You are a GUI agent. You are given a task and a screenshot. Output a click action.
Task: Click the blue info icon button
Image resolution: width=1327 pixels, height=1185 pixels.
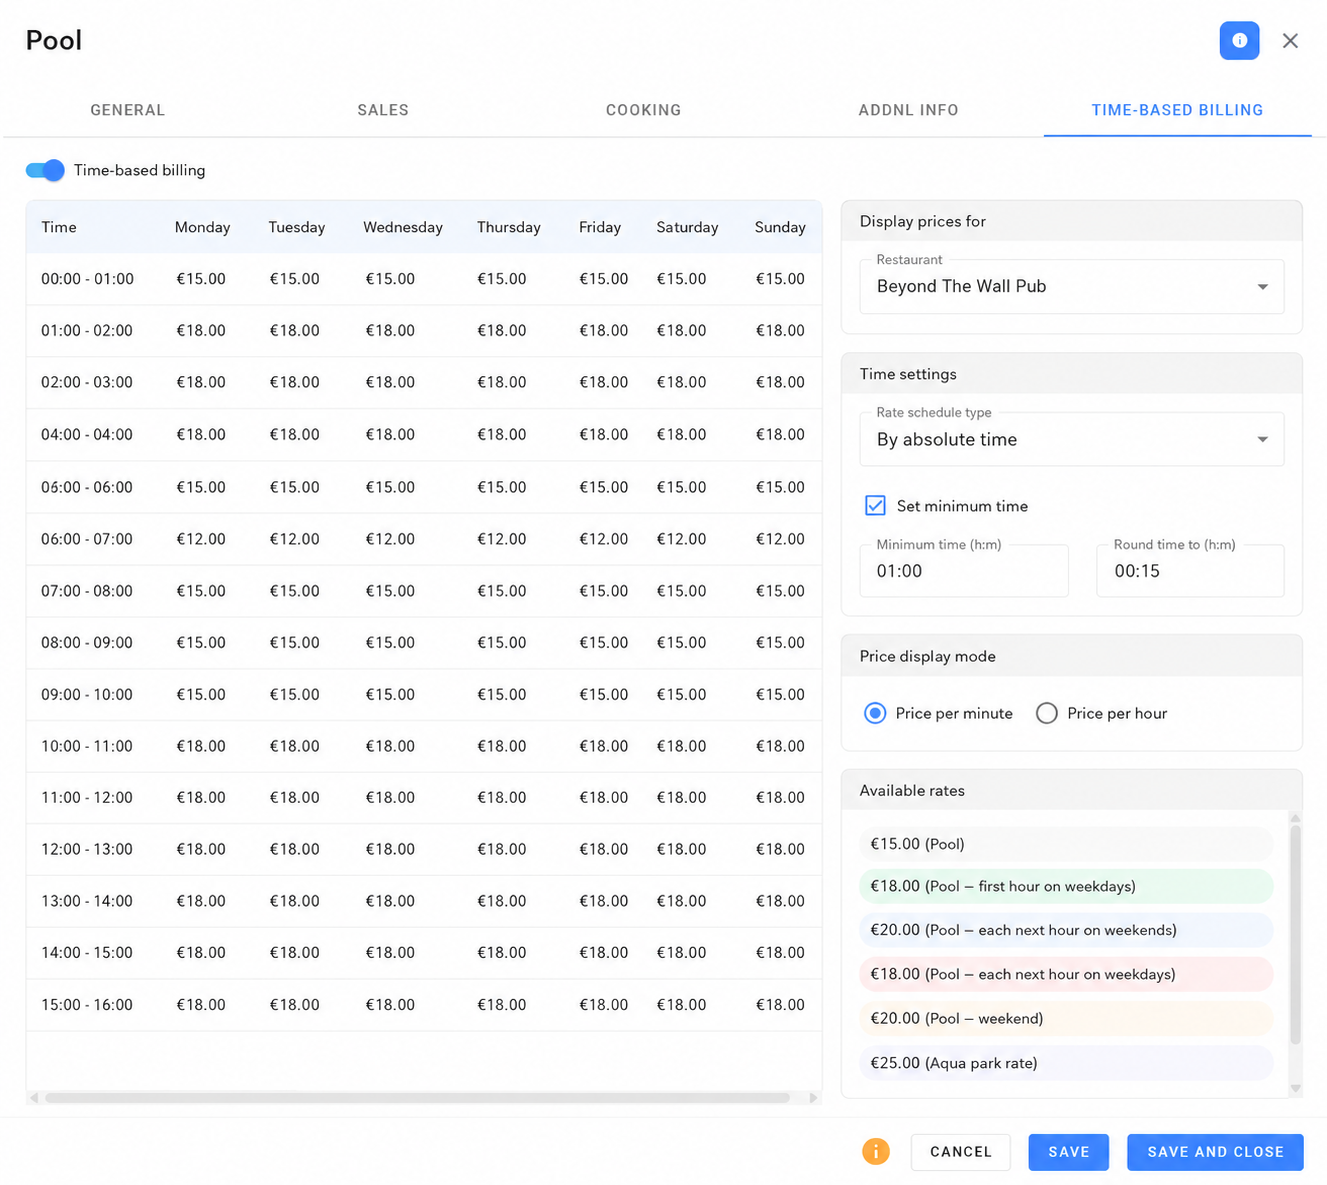click(x=1239, y=41)
